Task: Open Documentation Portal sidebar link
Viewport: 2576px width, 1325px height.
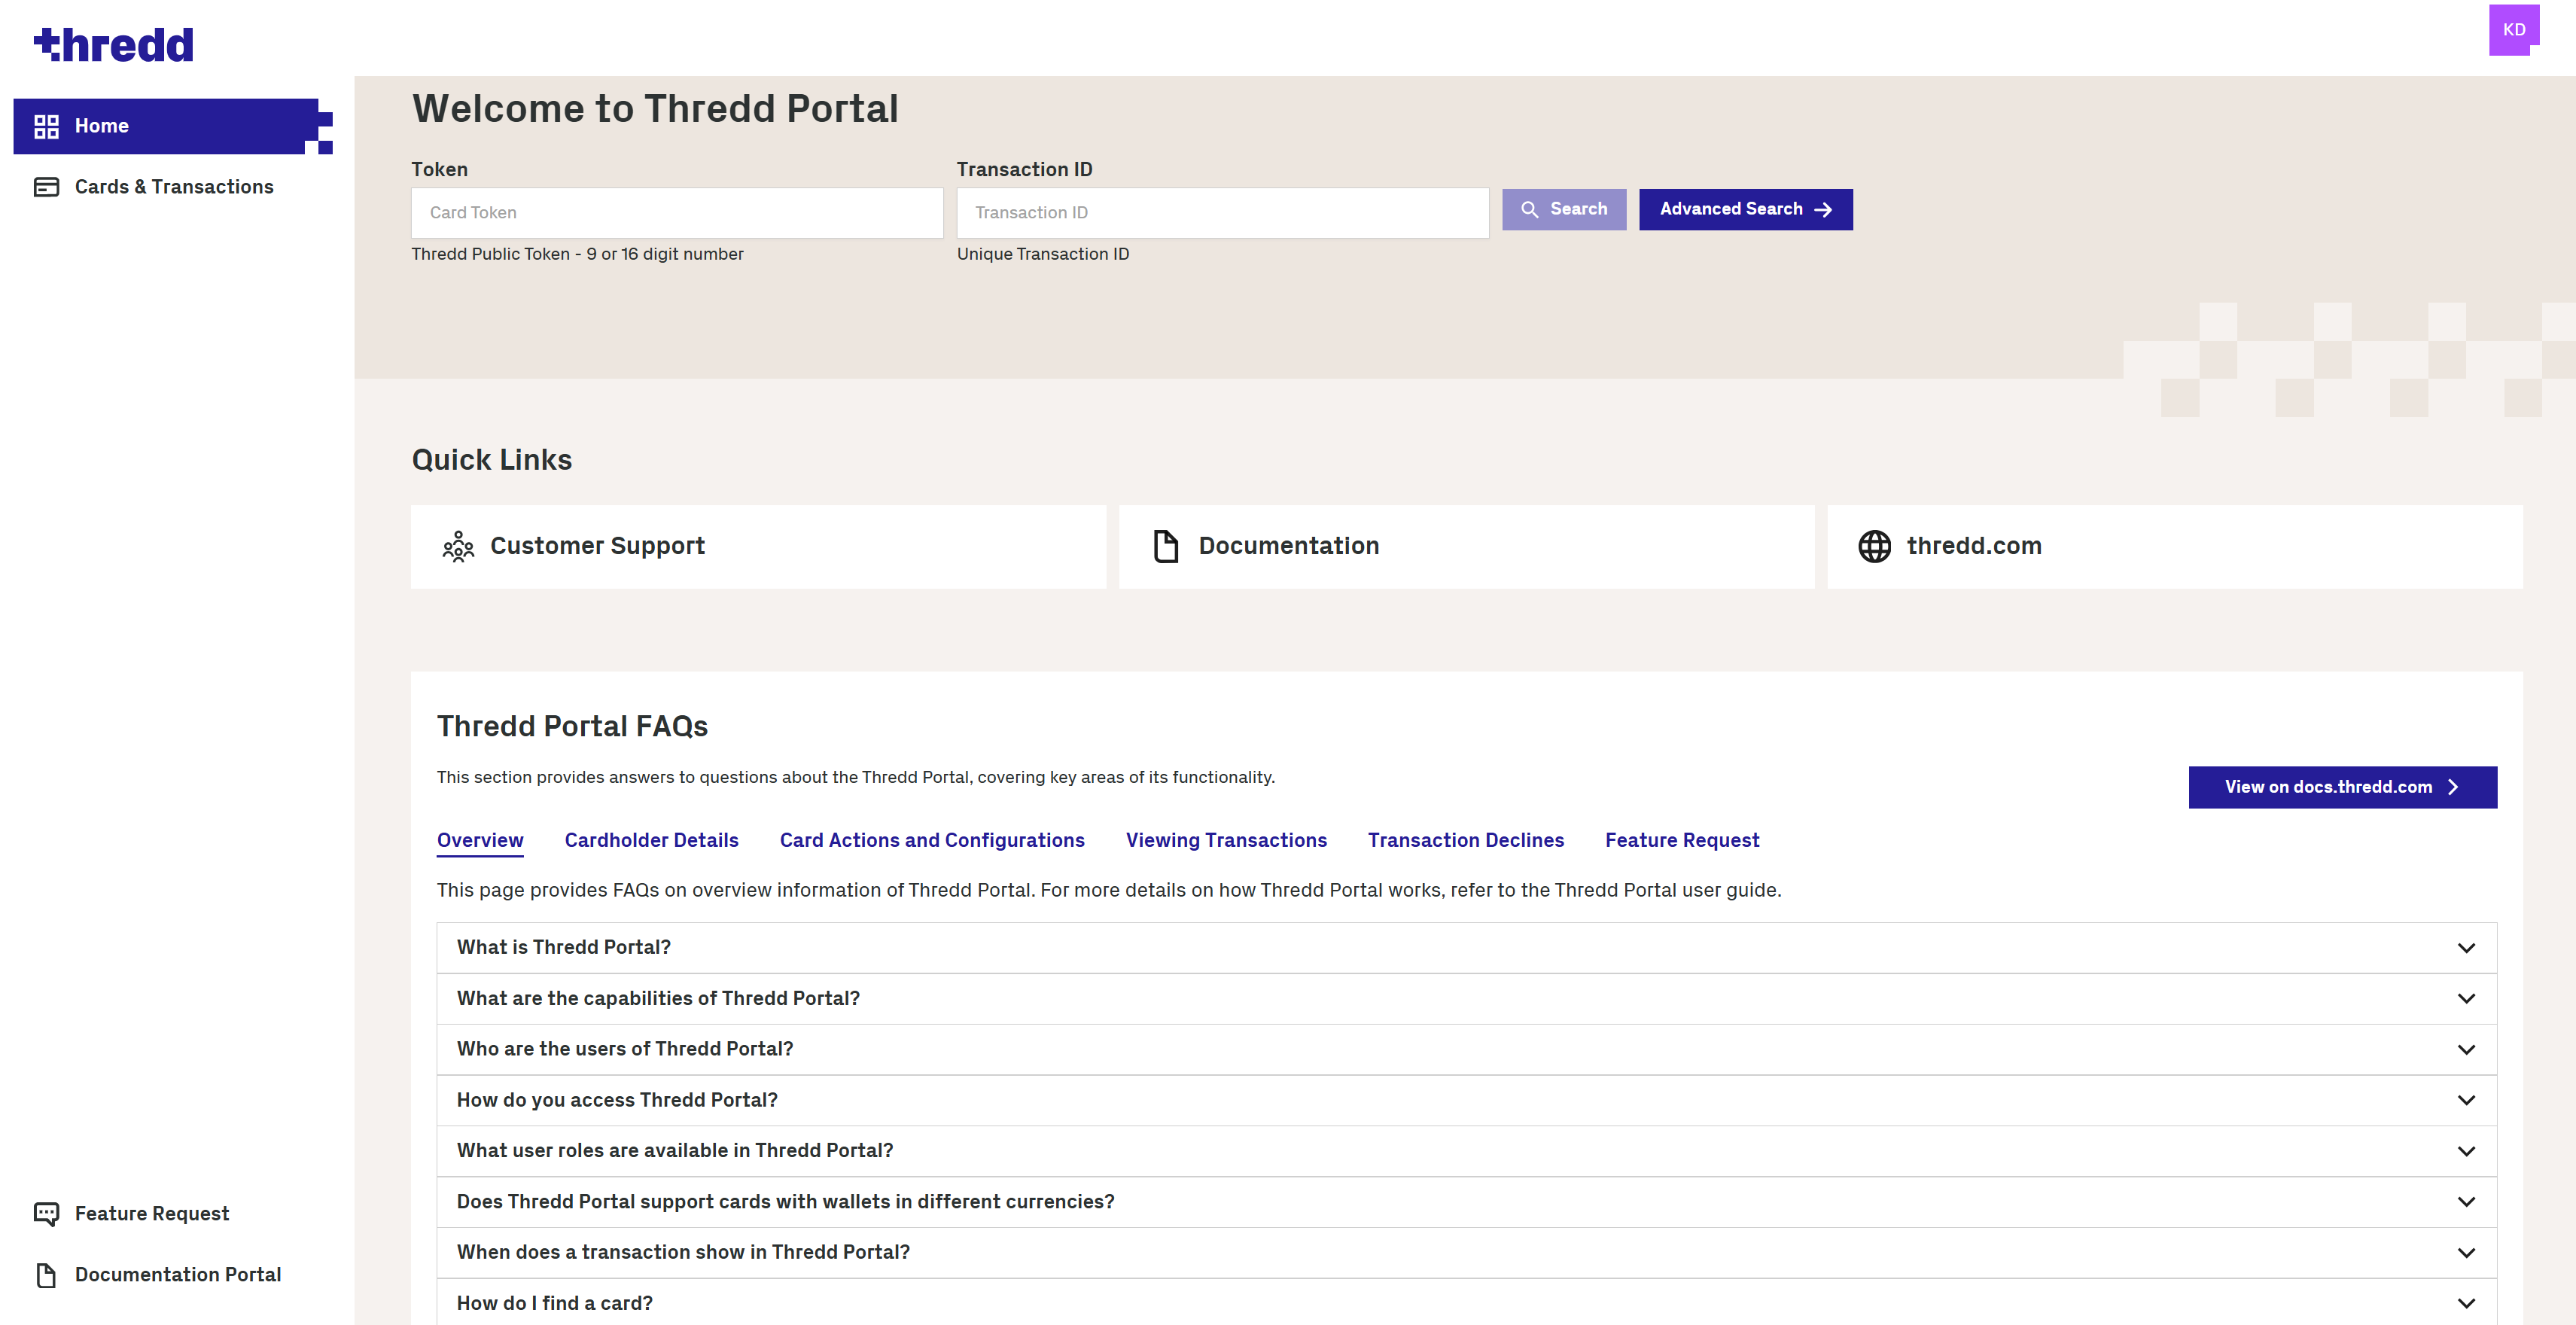Action: (172, 1275)
